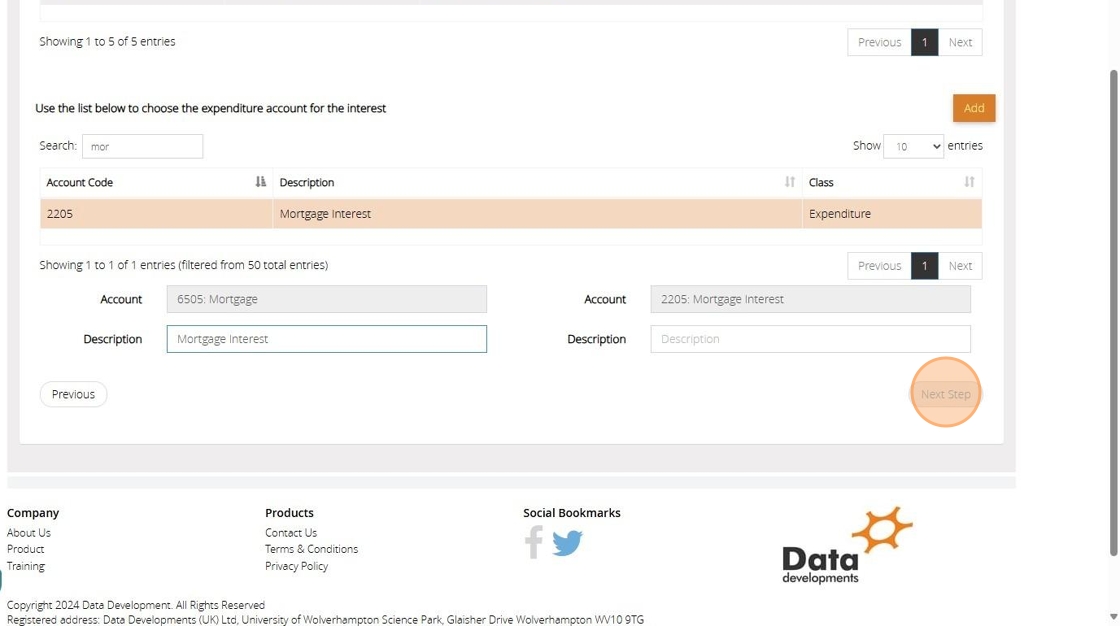Screen dimensions: 1120x626
Task: Open the Privacy Policy link
Action: pyautogui.click(x=296, y=565)
